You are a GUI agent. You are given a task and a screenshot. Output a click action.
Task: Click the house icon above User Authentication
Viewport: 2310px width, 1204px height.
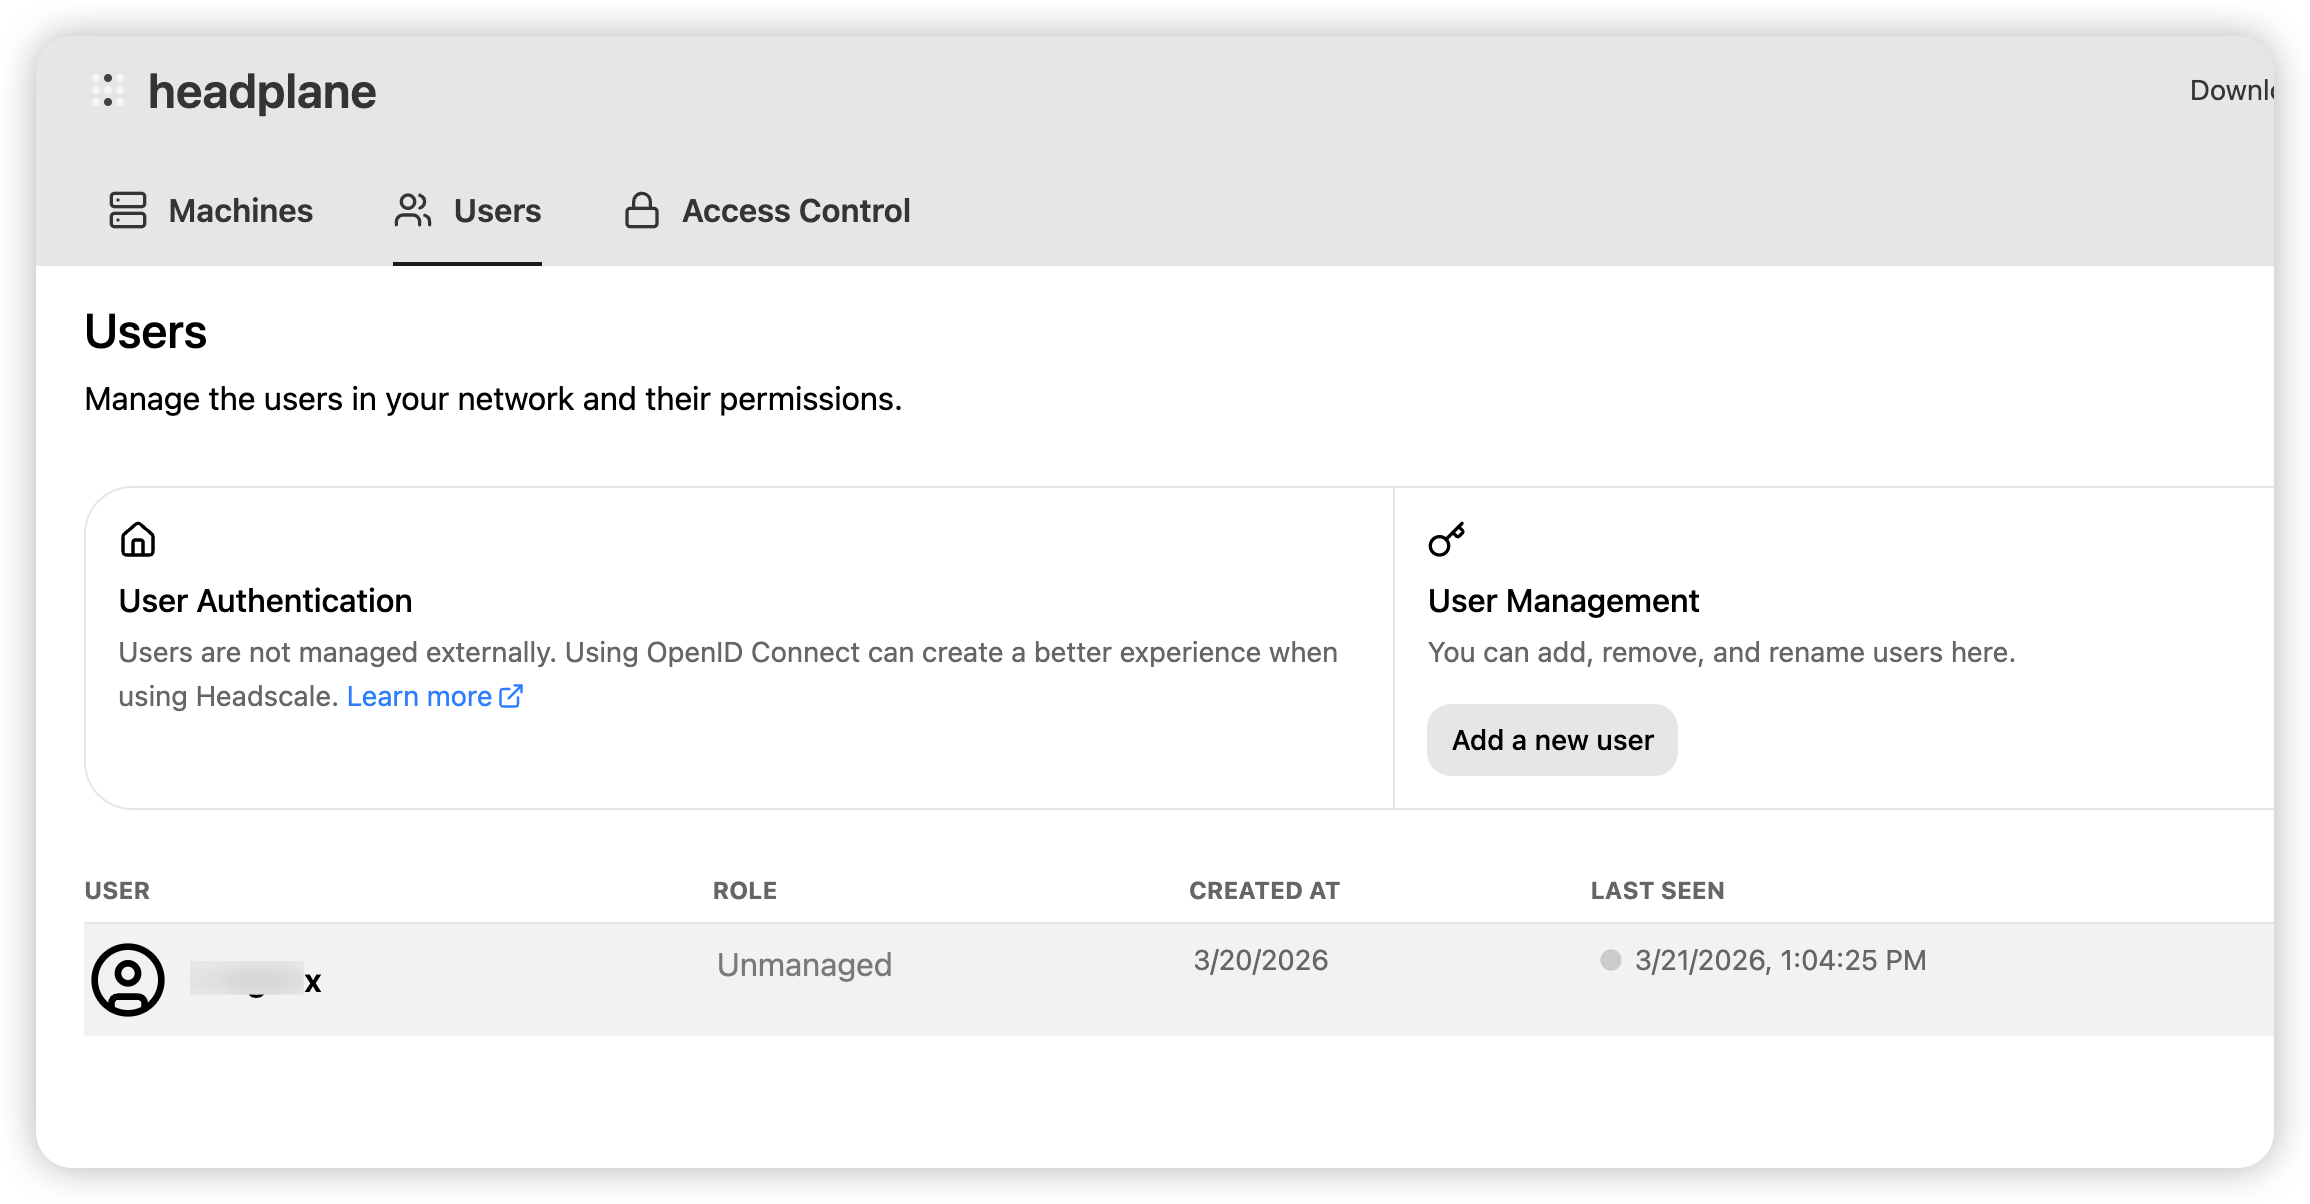click(138, 540)
